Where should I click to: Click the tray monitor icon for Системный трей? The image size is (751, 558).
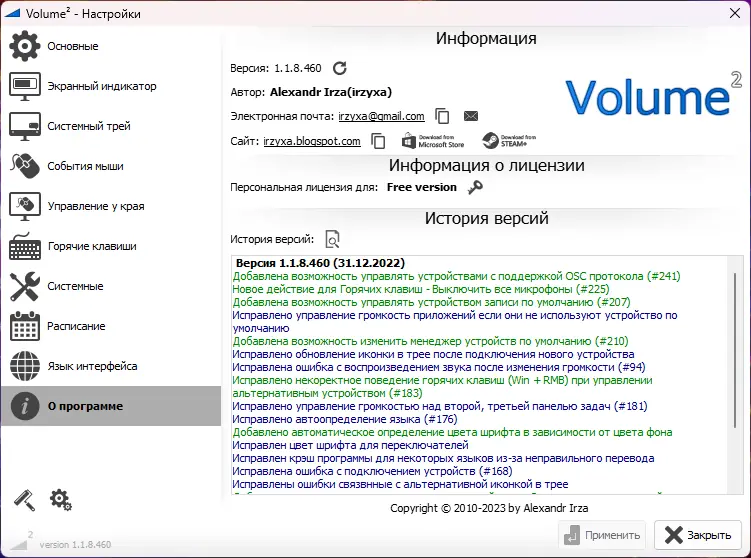click(x=24, y=126)
